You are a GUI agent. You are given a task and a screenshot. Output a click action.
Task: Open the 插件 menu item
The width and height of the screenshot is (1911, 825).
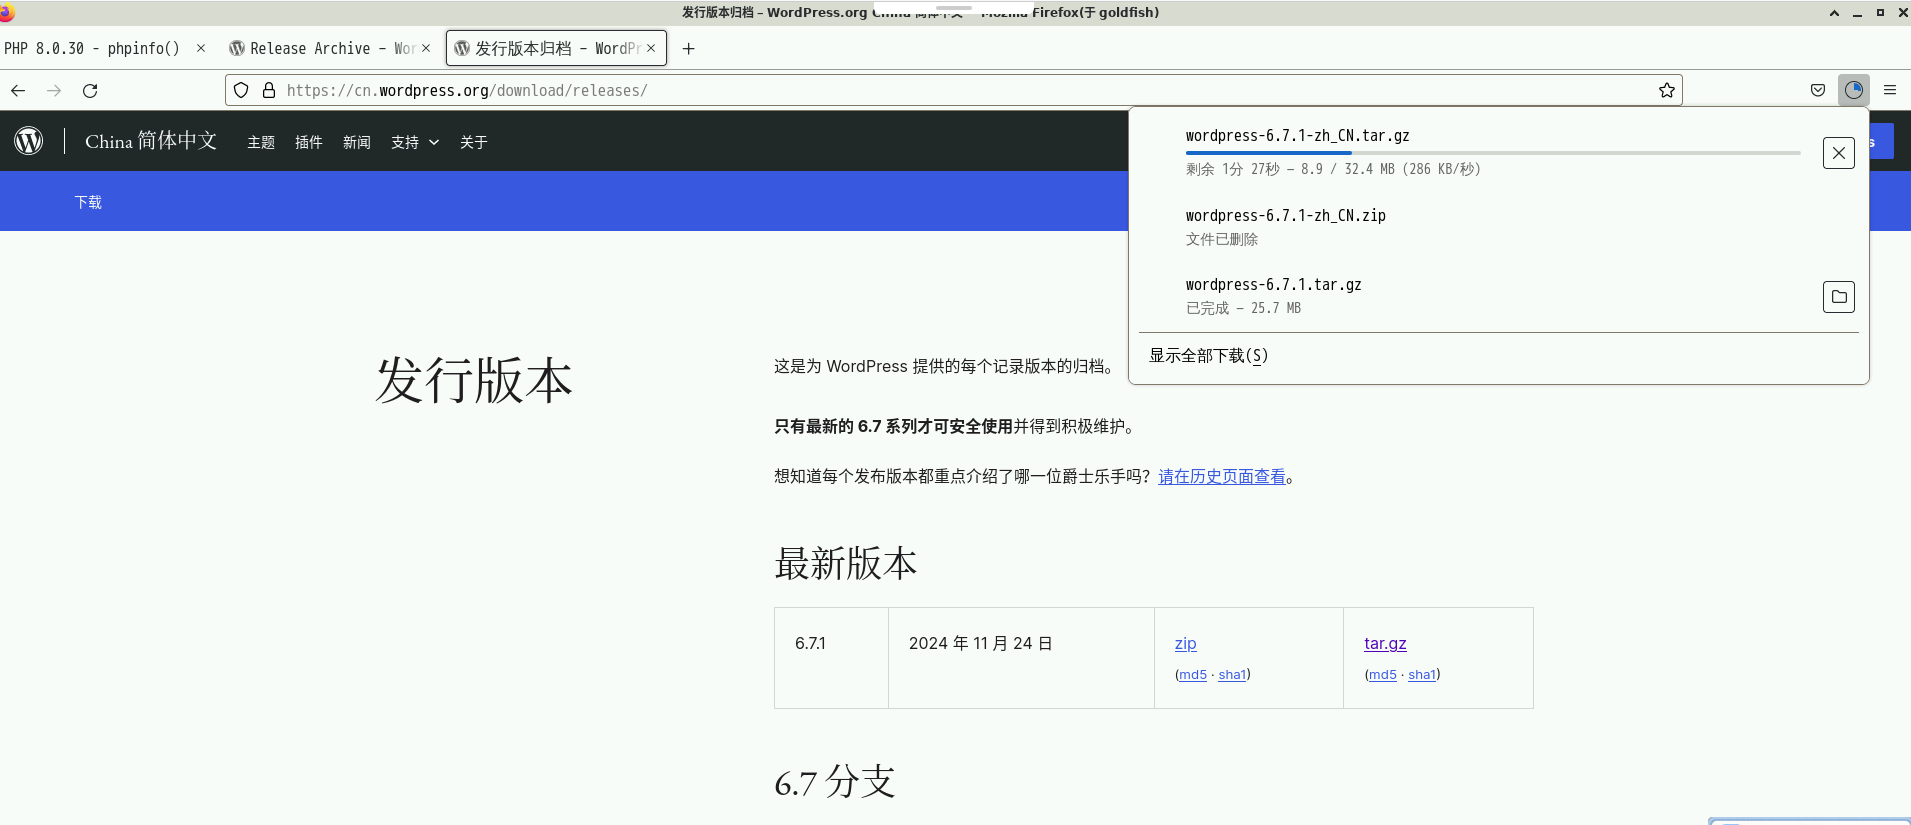point(309,142)
